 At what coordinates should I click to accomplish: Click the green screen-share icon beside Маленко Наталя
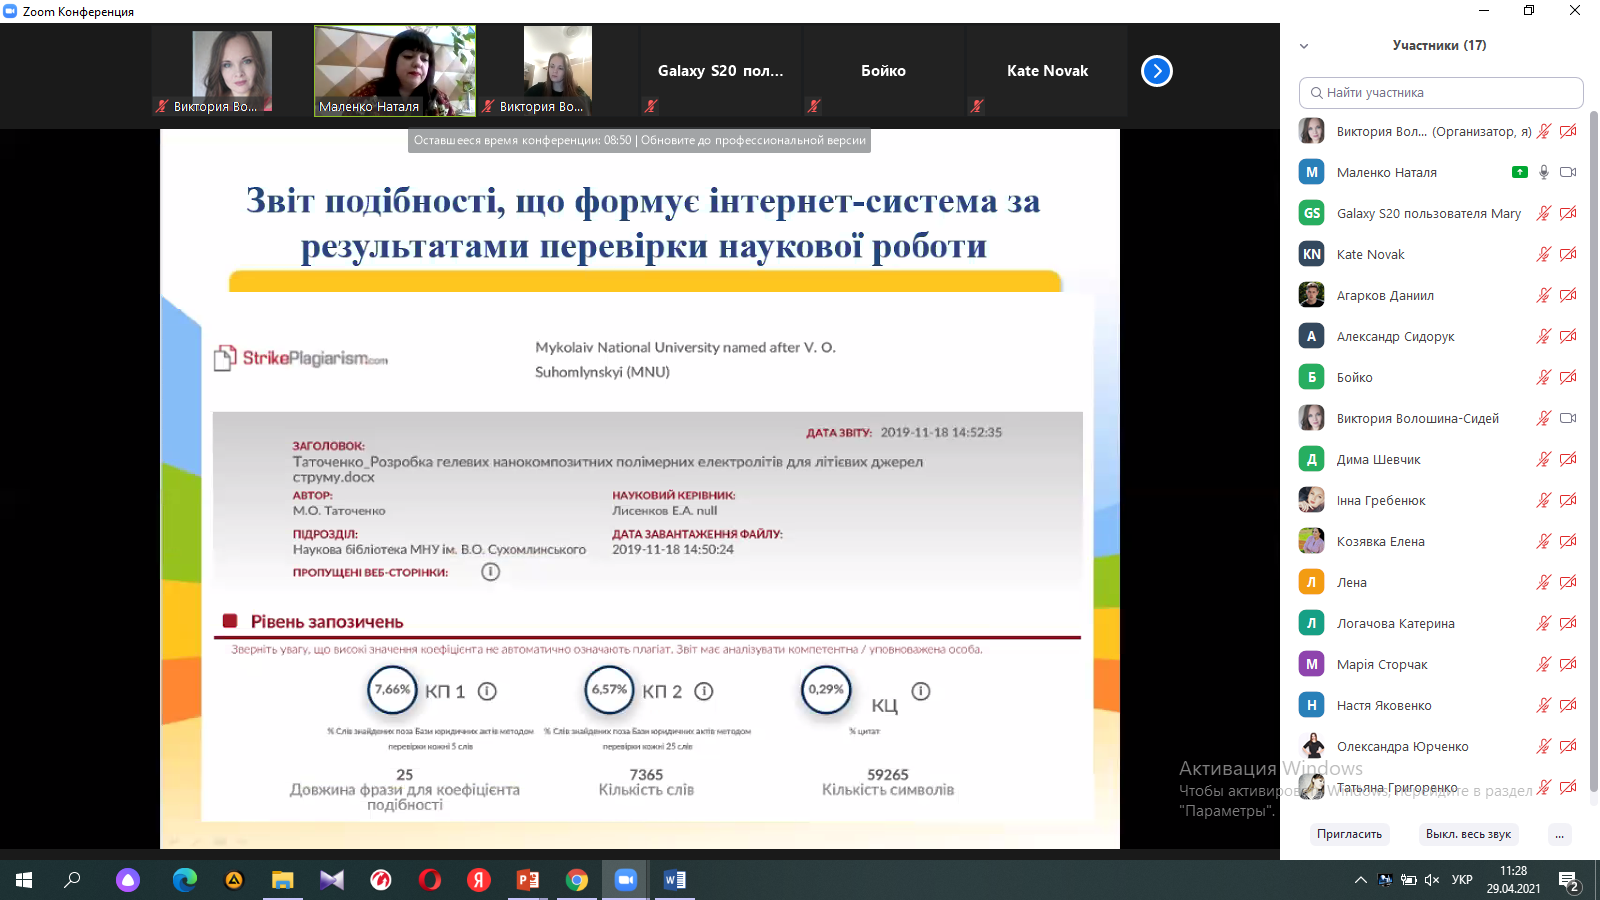1519,172
